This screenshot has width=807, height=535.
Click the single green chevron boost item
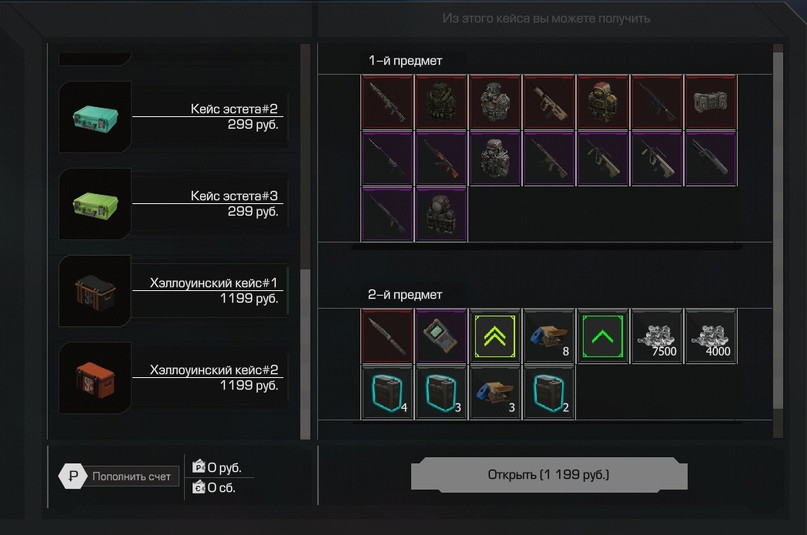(x=603, y=336)
